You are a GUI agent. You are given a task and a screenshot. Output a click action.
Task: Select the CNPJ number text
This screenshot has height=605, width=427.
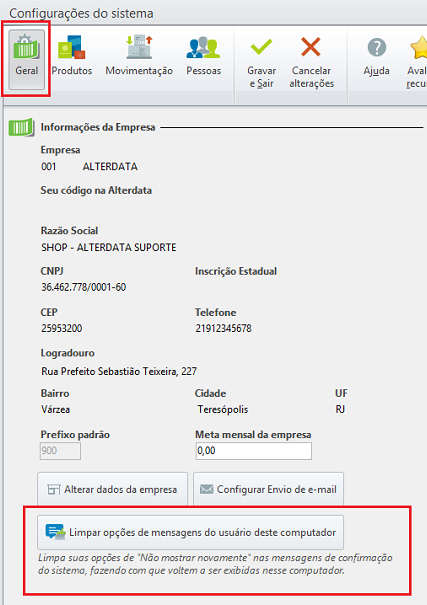[x=83, y=287]
